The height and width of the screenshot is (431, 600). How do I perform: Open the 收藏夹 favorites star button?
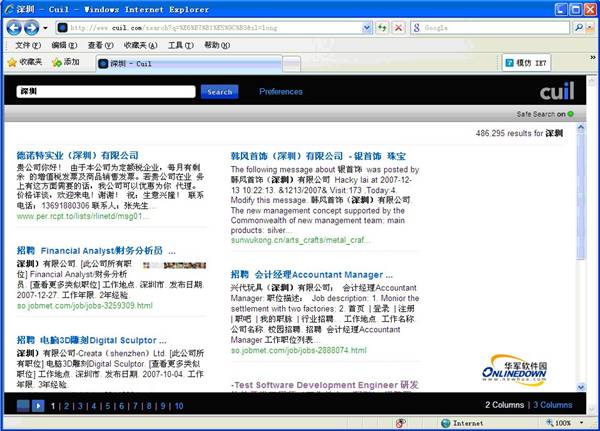tap(25, 62)
